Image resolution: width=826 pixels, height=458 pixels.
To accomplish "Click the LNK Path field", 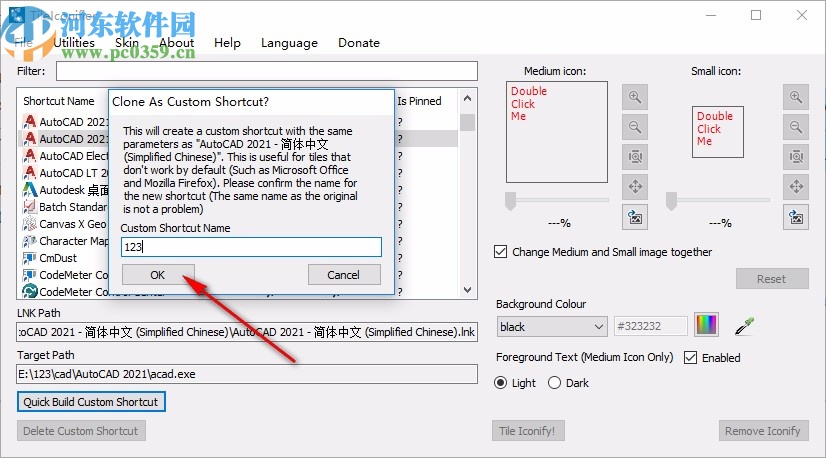I will point(247,332).
